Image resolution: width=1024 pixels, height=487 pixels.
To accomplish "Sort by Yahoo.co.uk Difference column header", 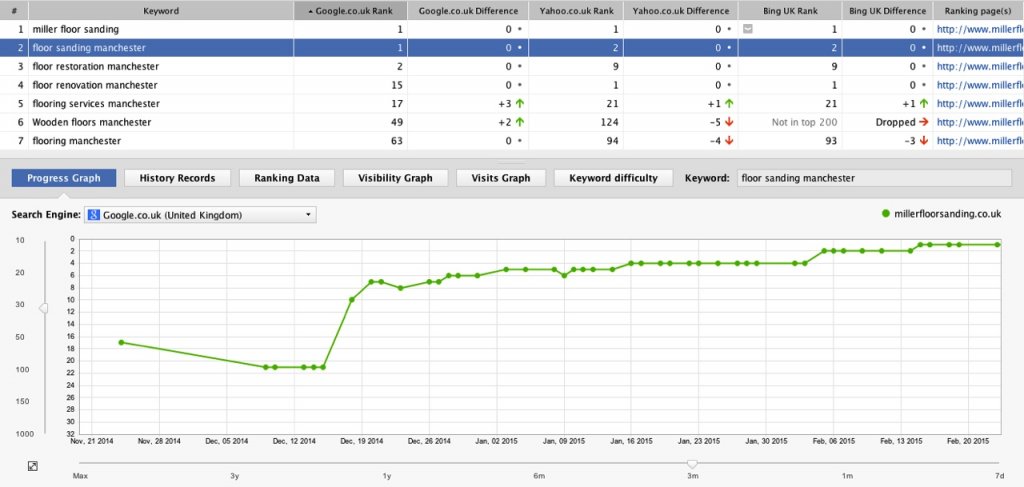I will pos(681,10).
